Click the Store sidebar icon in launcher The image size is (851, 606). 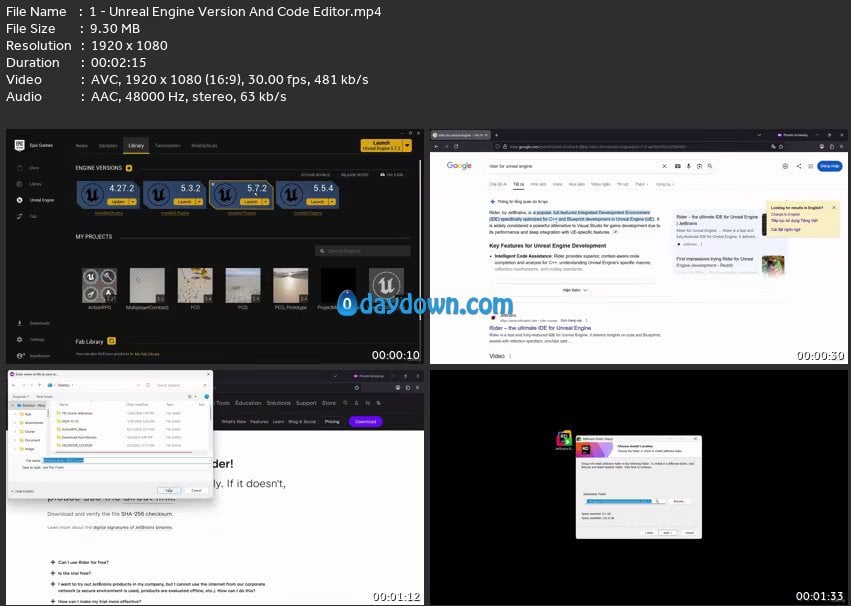pyautogui.click(x=20, y=168)
